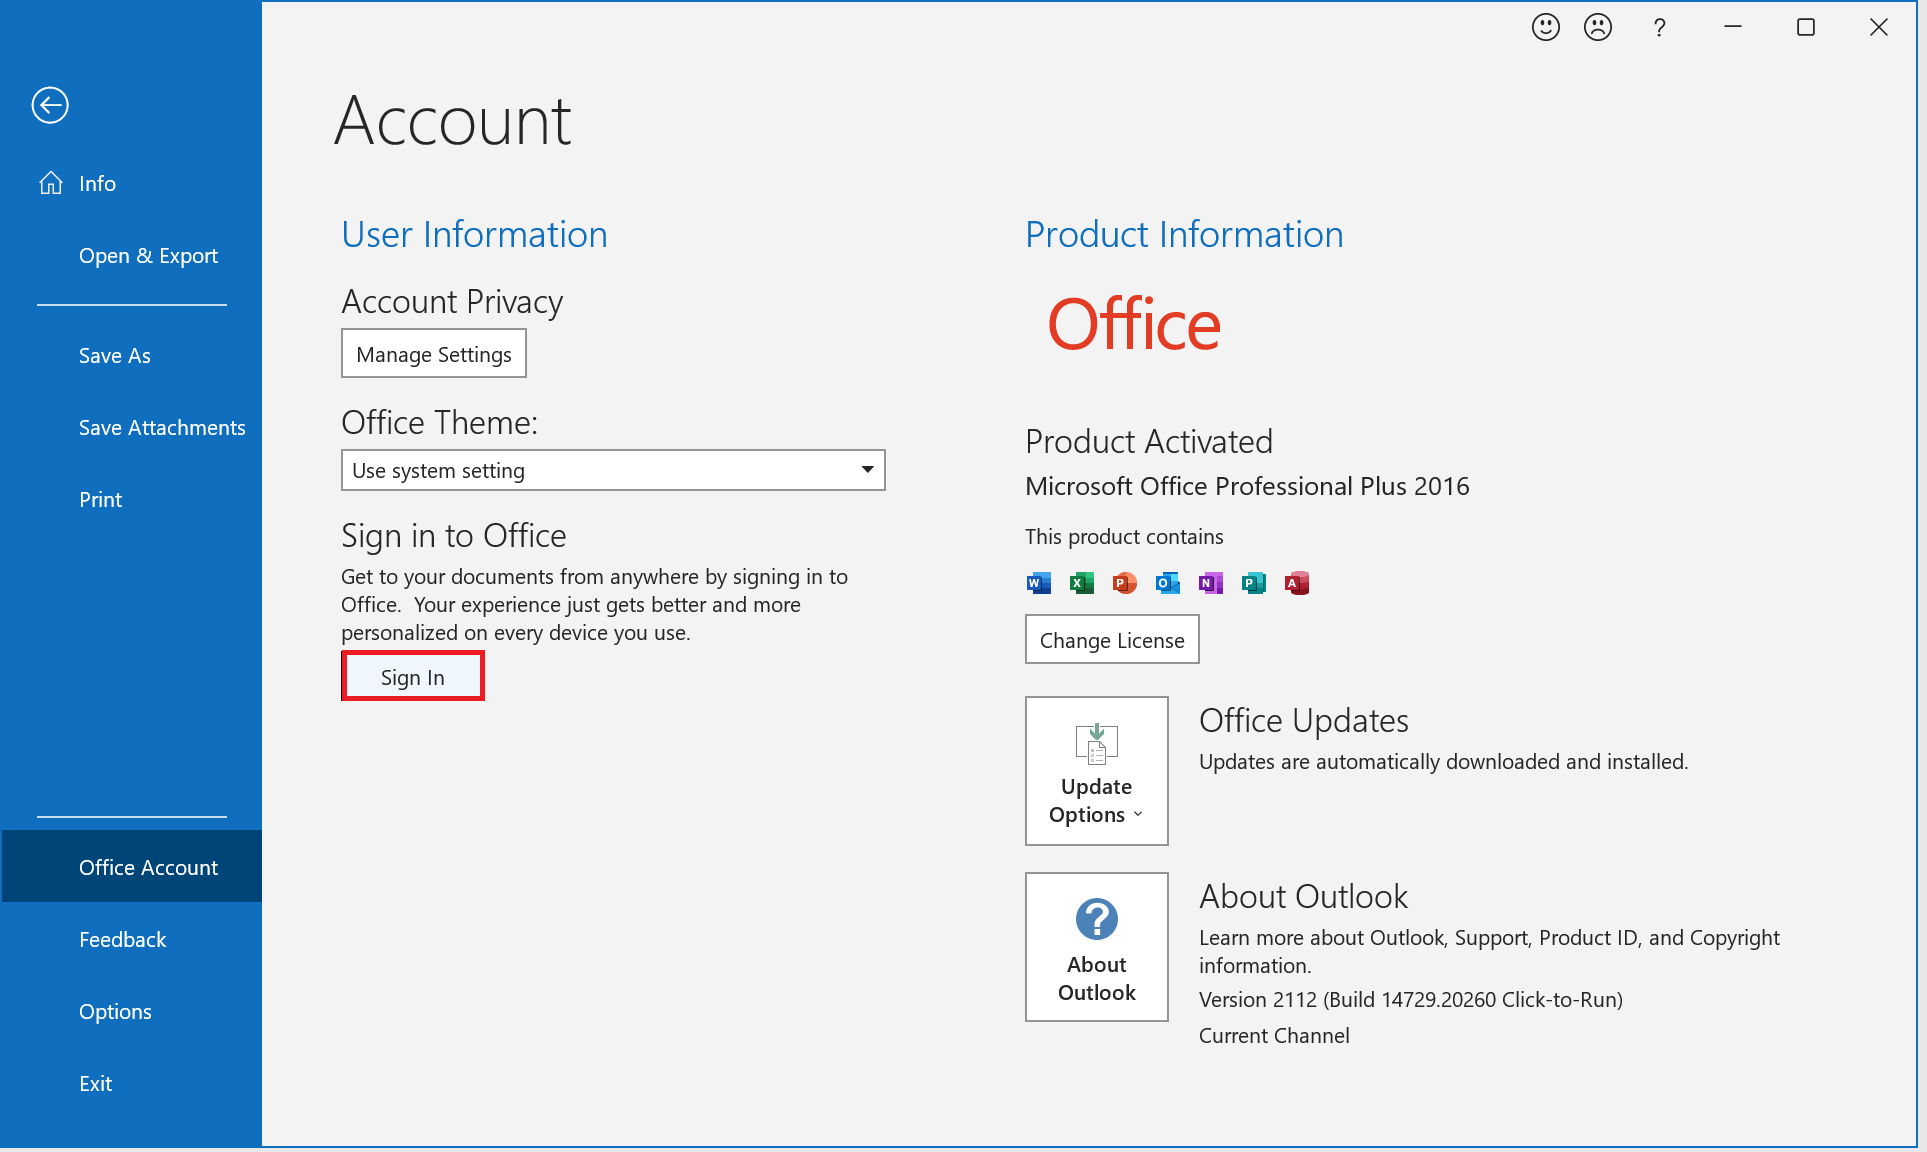Open the About Outlook dialog

tap(1096, 947)
